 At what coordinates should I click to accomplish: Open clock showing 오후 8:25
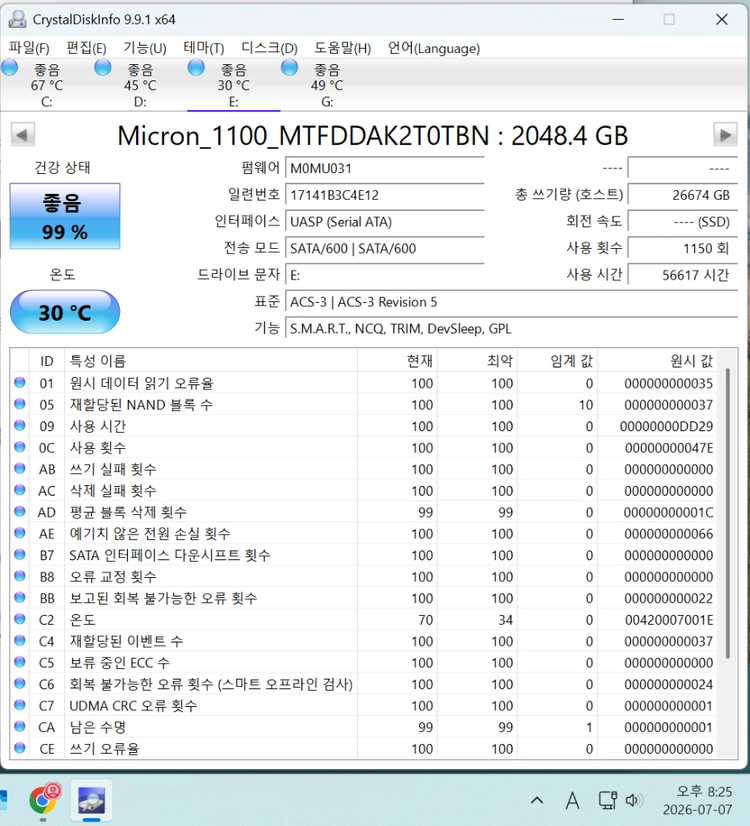point(698,800)
